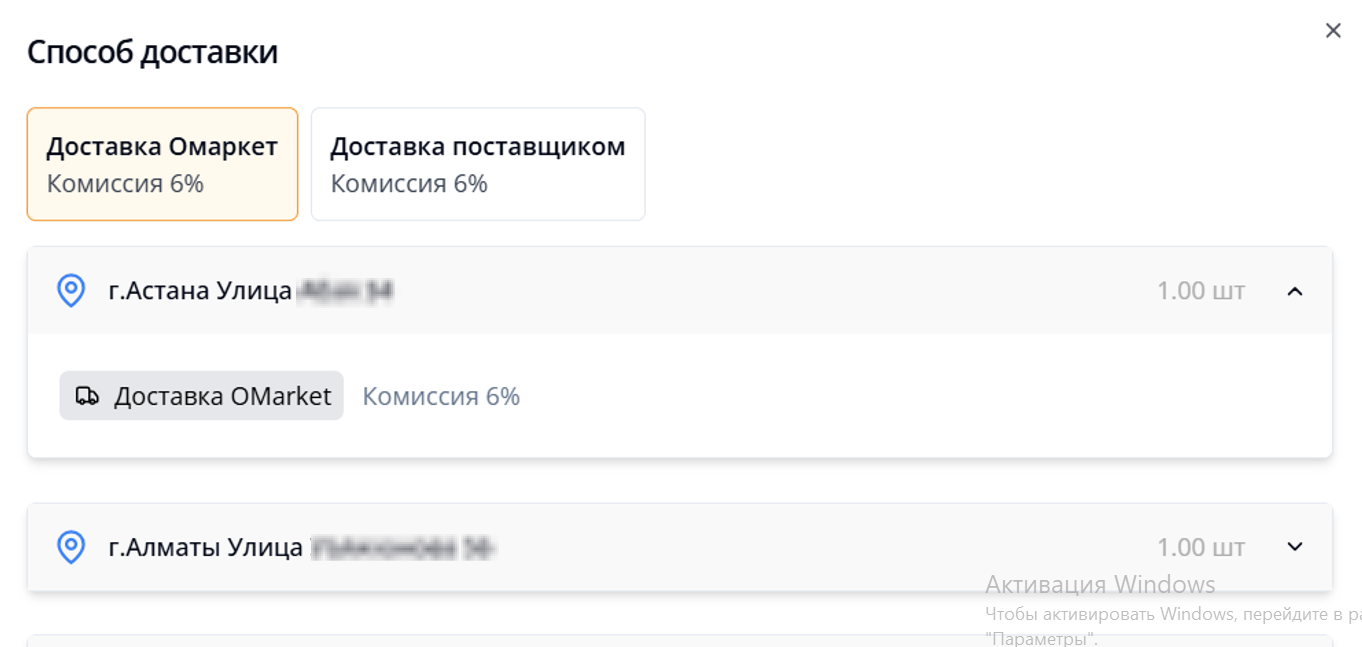The width and height of the screenshot is (1362, 647).
Task: Click the partially visible third address card
Action: tap(680, 640)
